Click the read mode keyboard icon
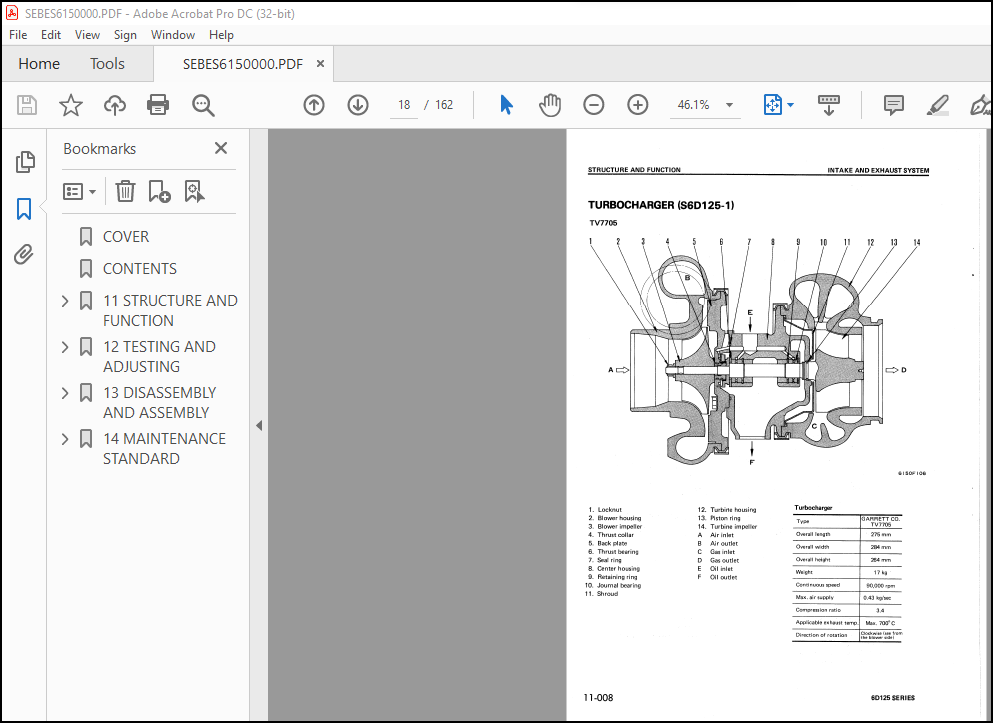 click(828, 105)
